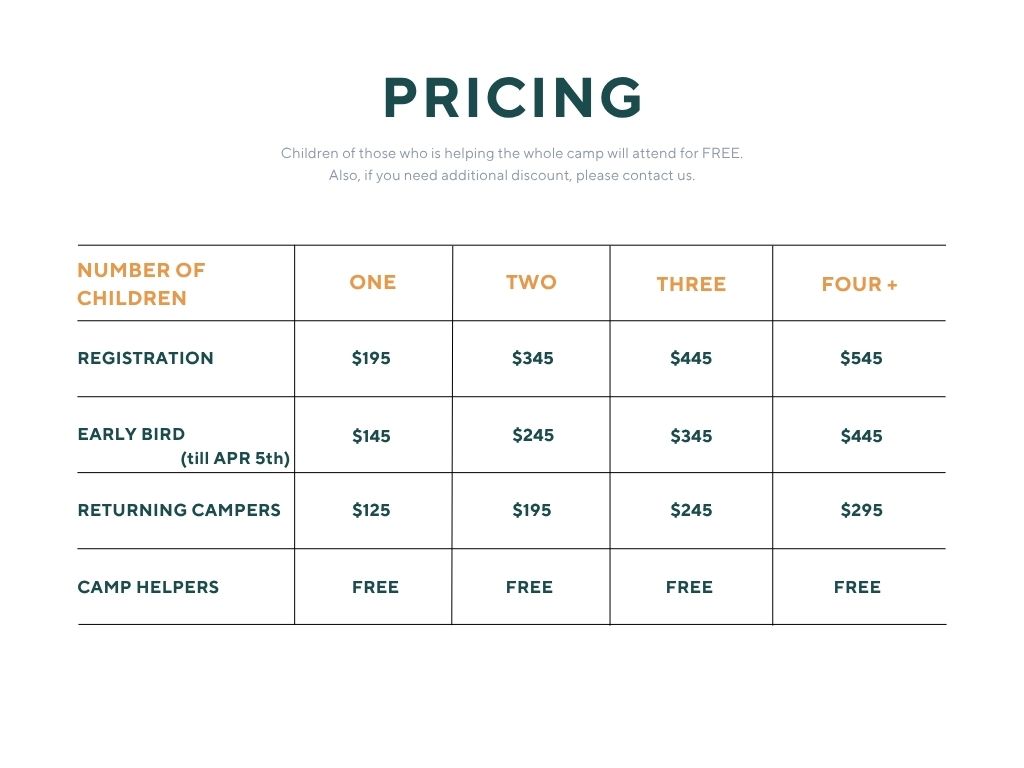Click the 'FOUR +' column header
This screenshot has height=768, width=1024.
point(859,285)
